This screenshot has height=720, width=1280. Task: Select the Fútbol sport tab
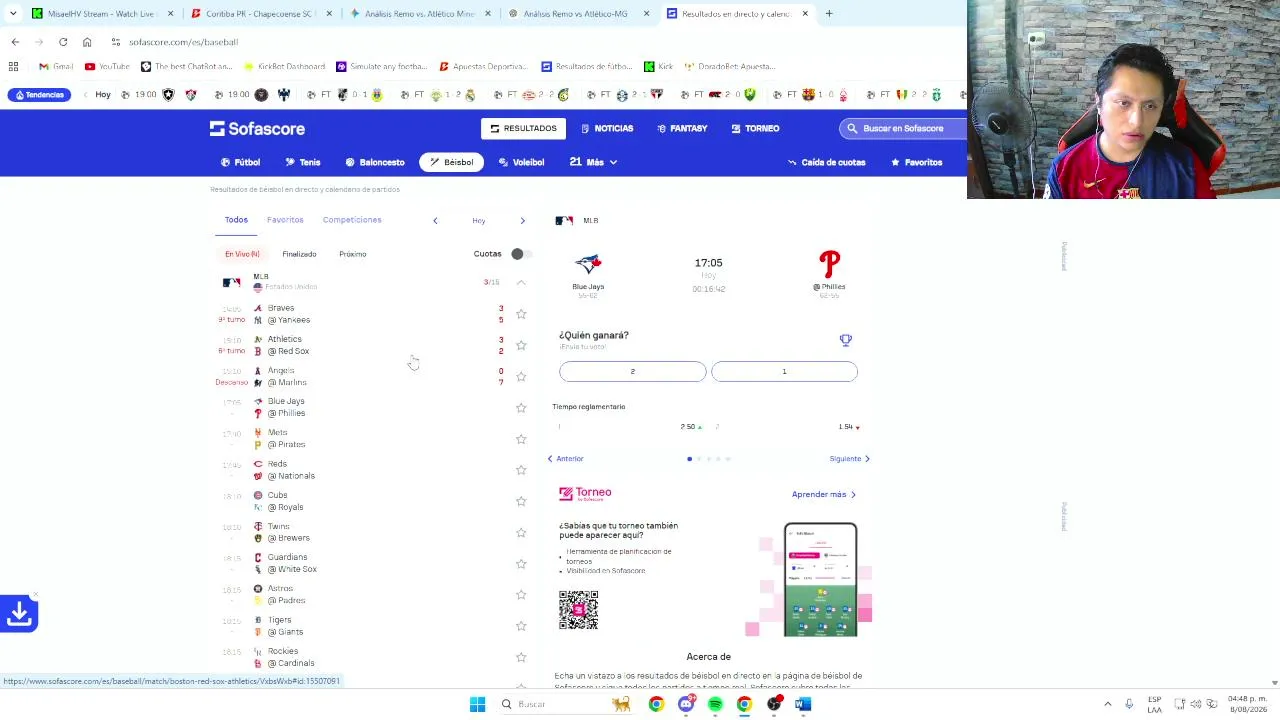tap(240, 162)
